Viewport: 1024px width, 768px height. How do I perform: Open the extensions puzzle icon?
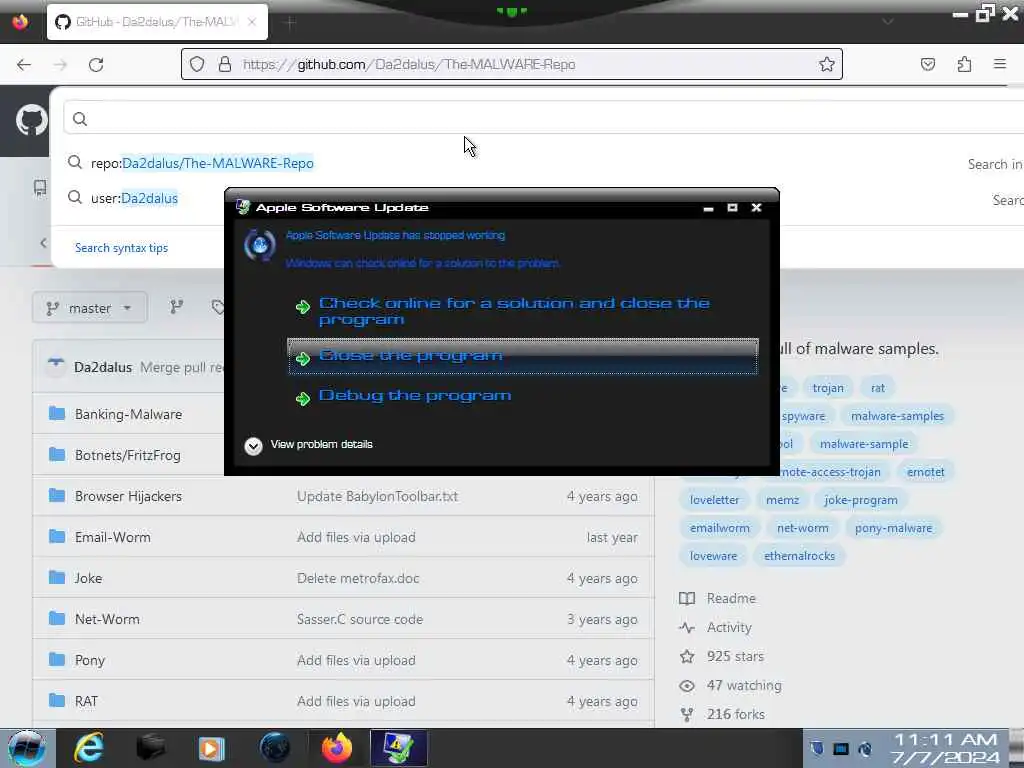point(964,64)
